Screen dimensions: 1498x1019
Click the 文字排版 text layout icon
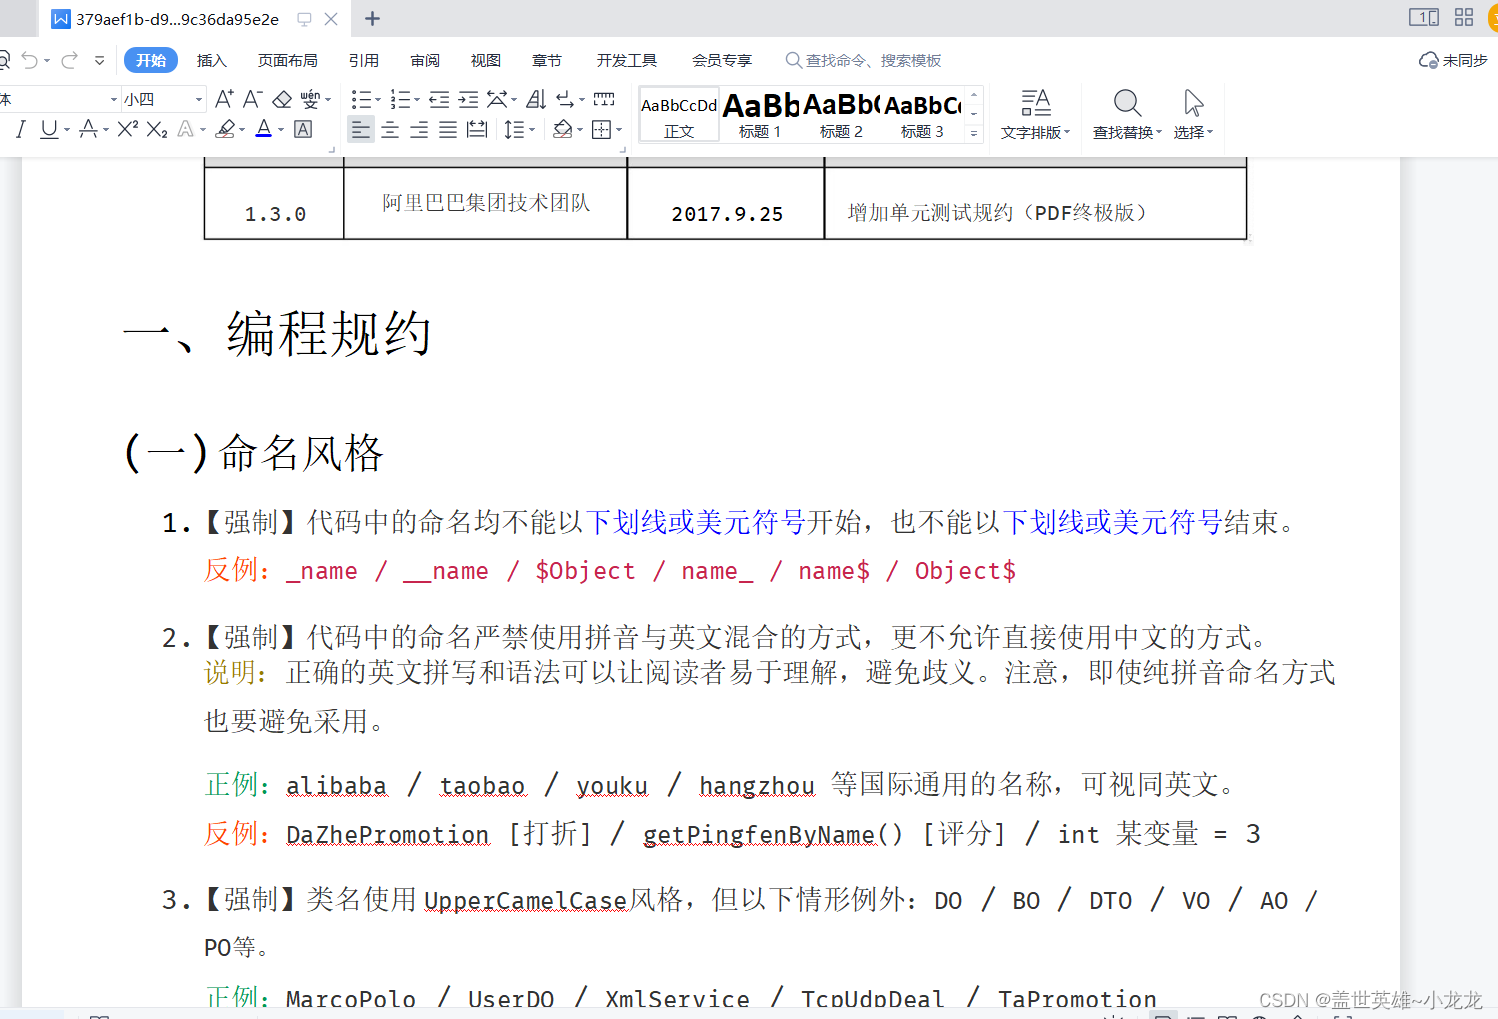(1035, 113)
